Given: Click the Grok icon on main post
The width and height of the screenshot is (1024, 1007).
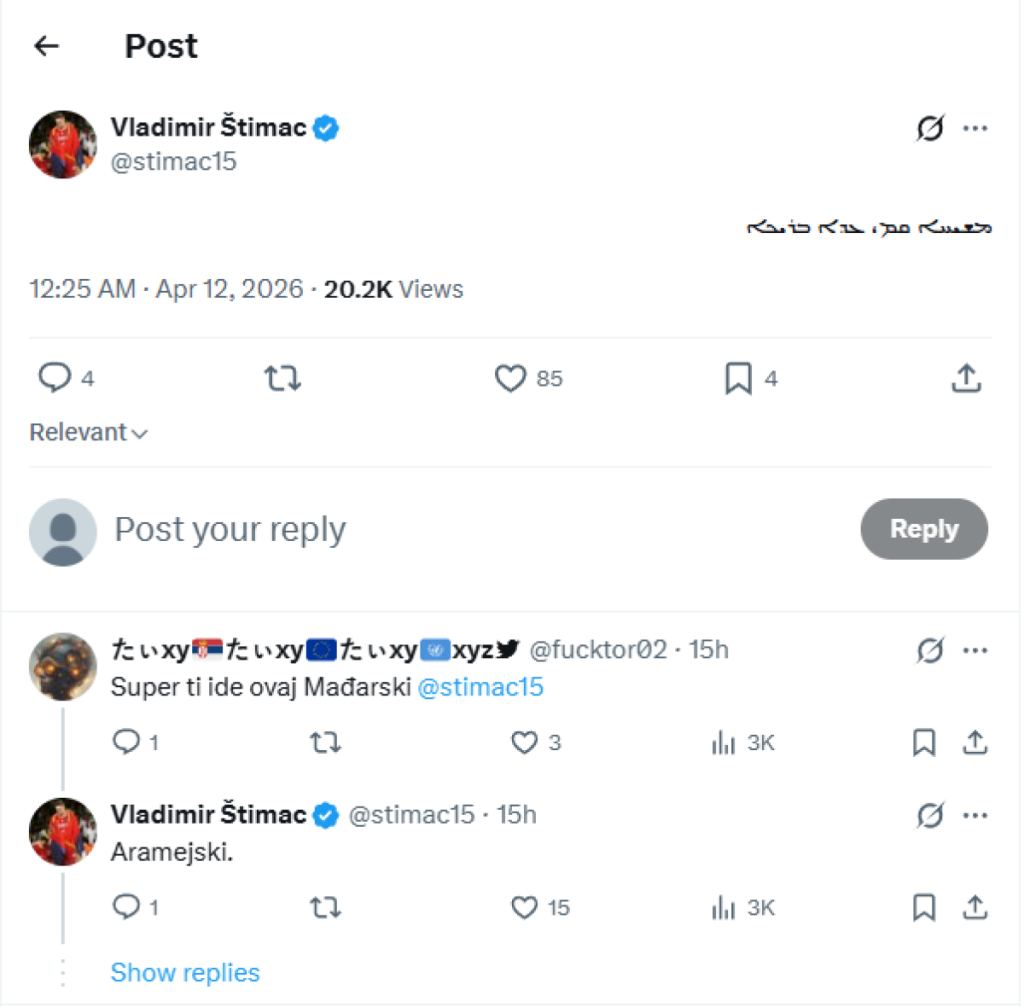Looking at the screenshot, I should click(x=930, y=129).
